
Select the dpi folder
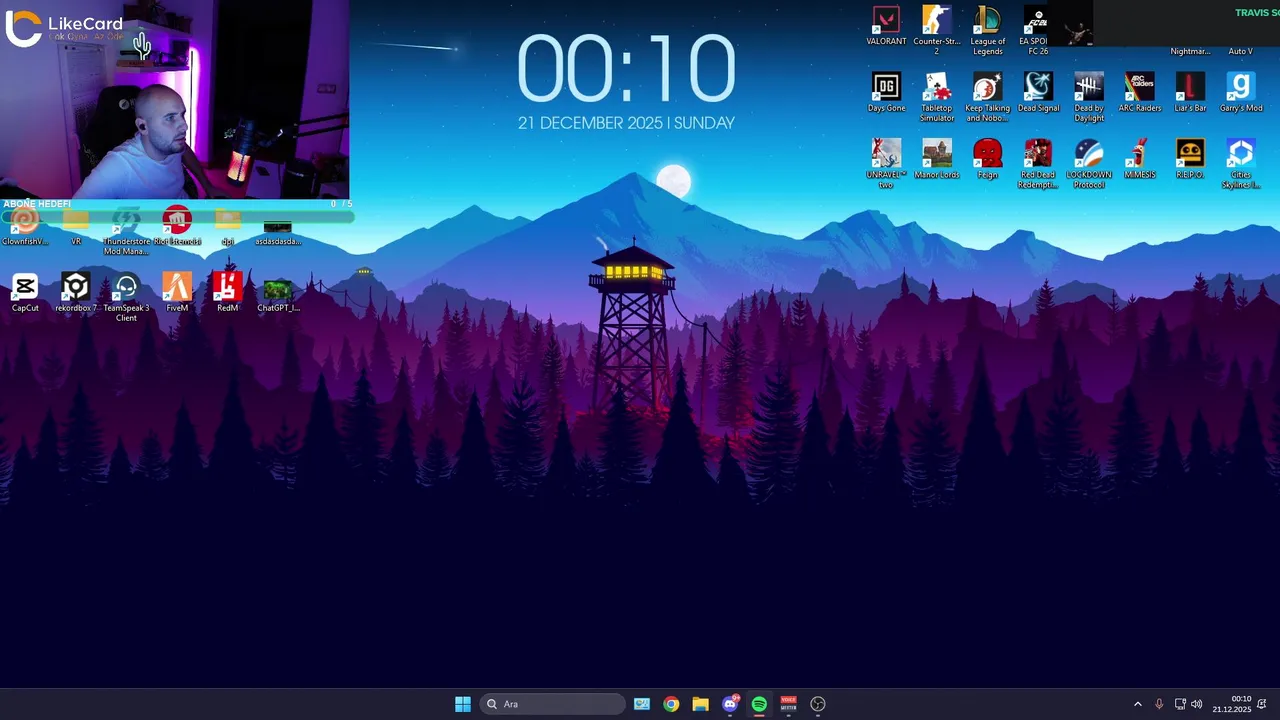coord(228,227)
